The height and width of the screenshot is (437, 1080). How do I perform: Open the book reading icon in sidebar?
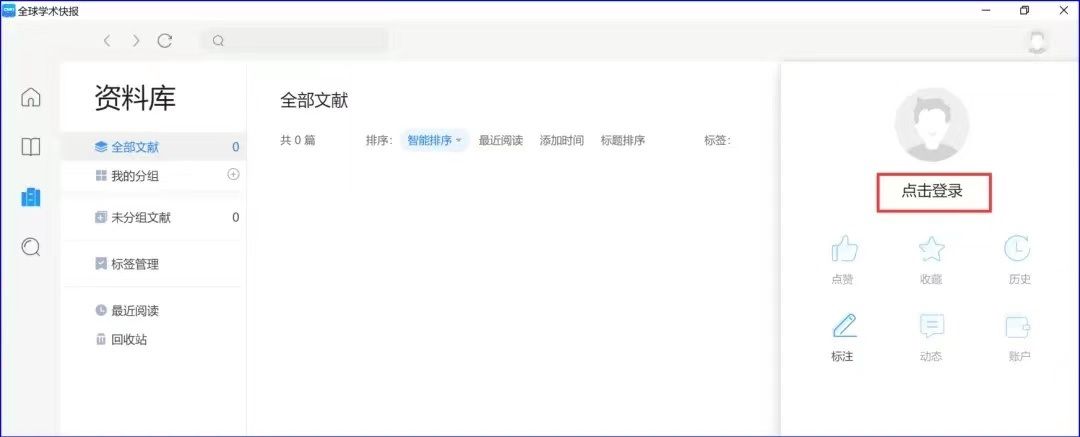coord(31,147)
